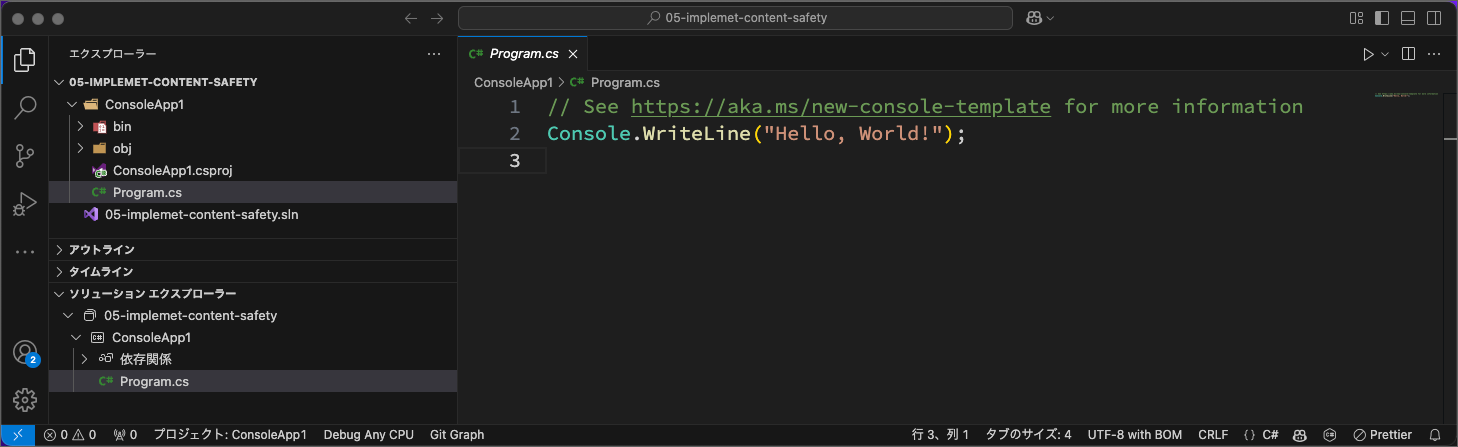Expand the 依存関係 node

(x=253, y=359)
